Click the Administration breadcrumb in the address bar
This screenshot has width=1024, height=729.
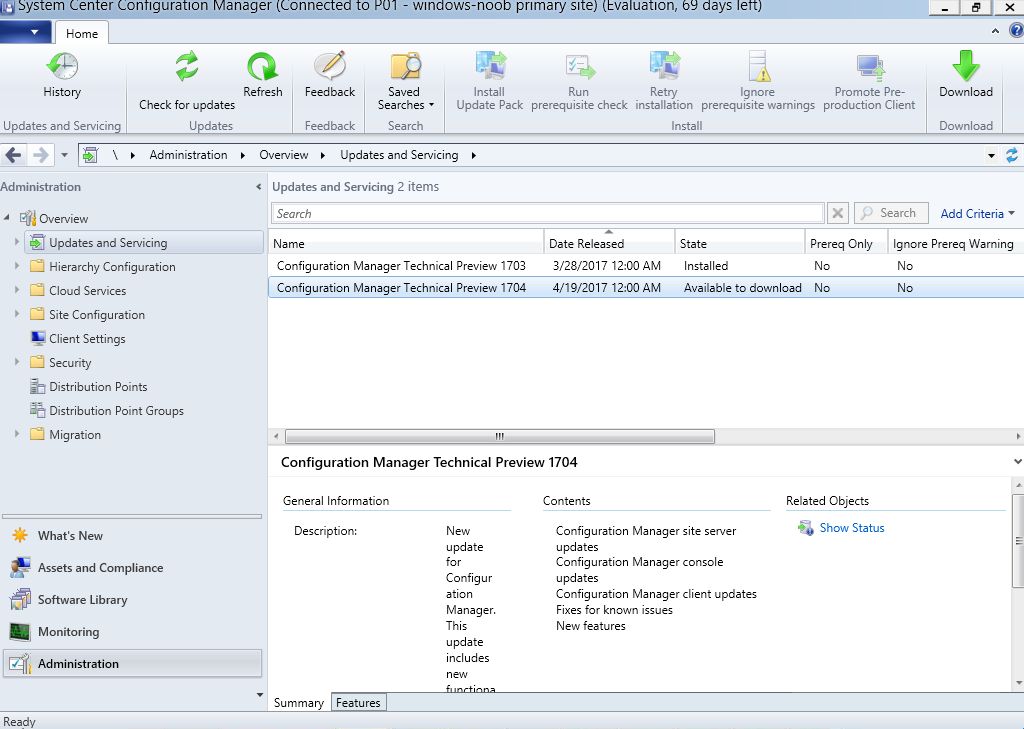[188, 155]
